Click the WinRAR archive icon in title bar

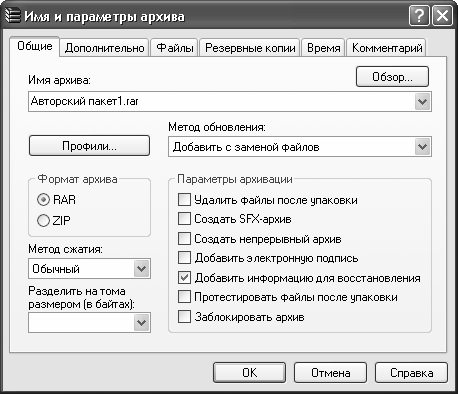[x=13, y=15]
